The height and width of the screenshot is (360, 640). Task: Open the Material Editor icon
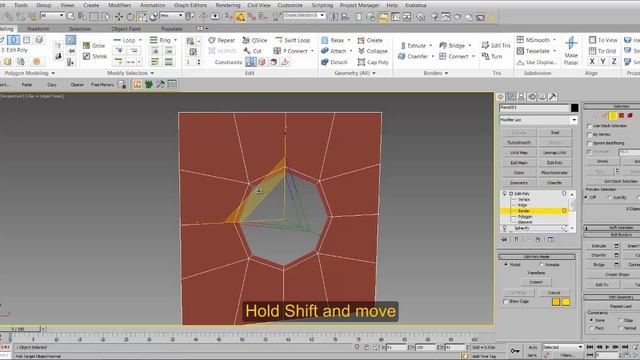[420, 17]
